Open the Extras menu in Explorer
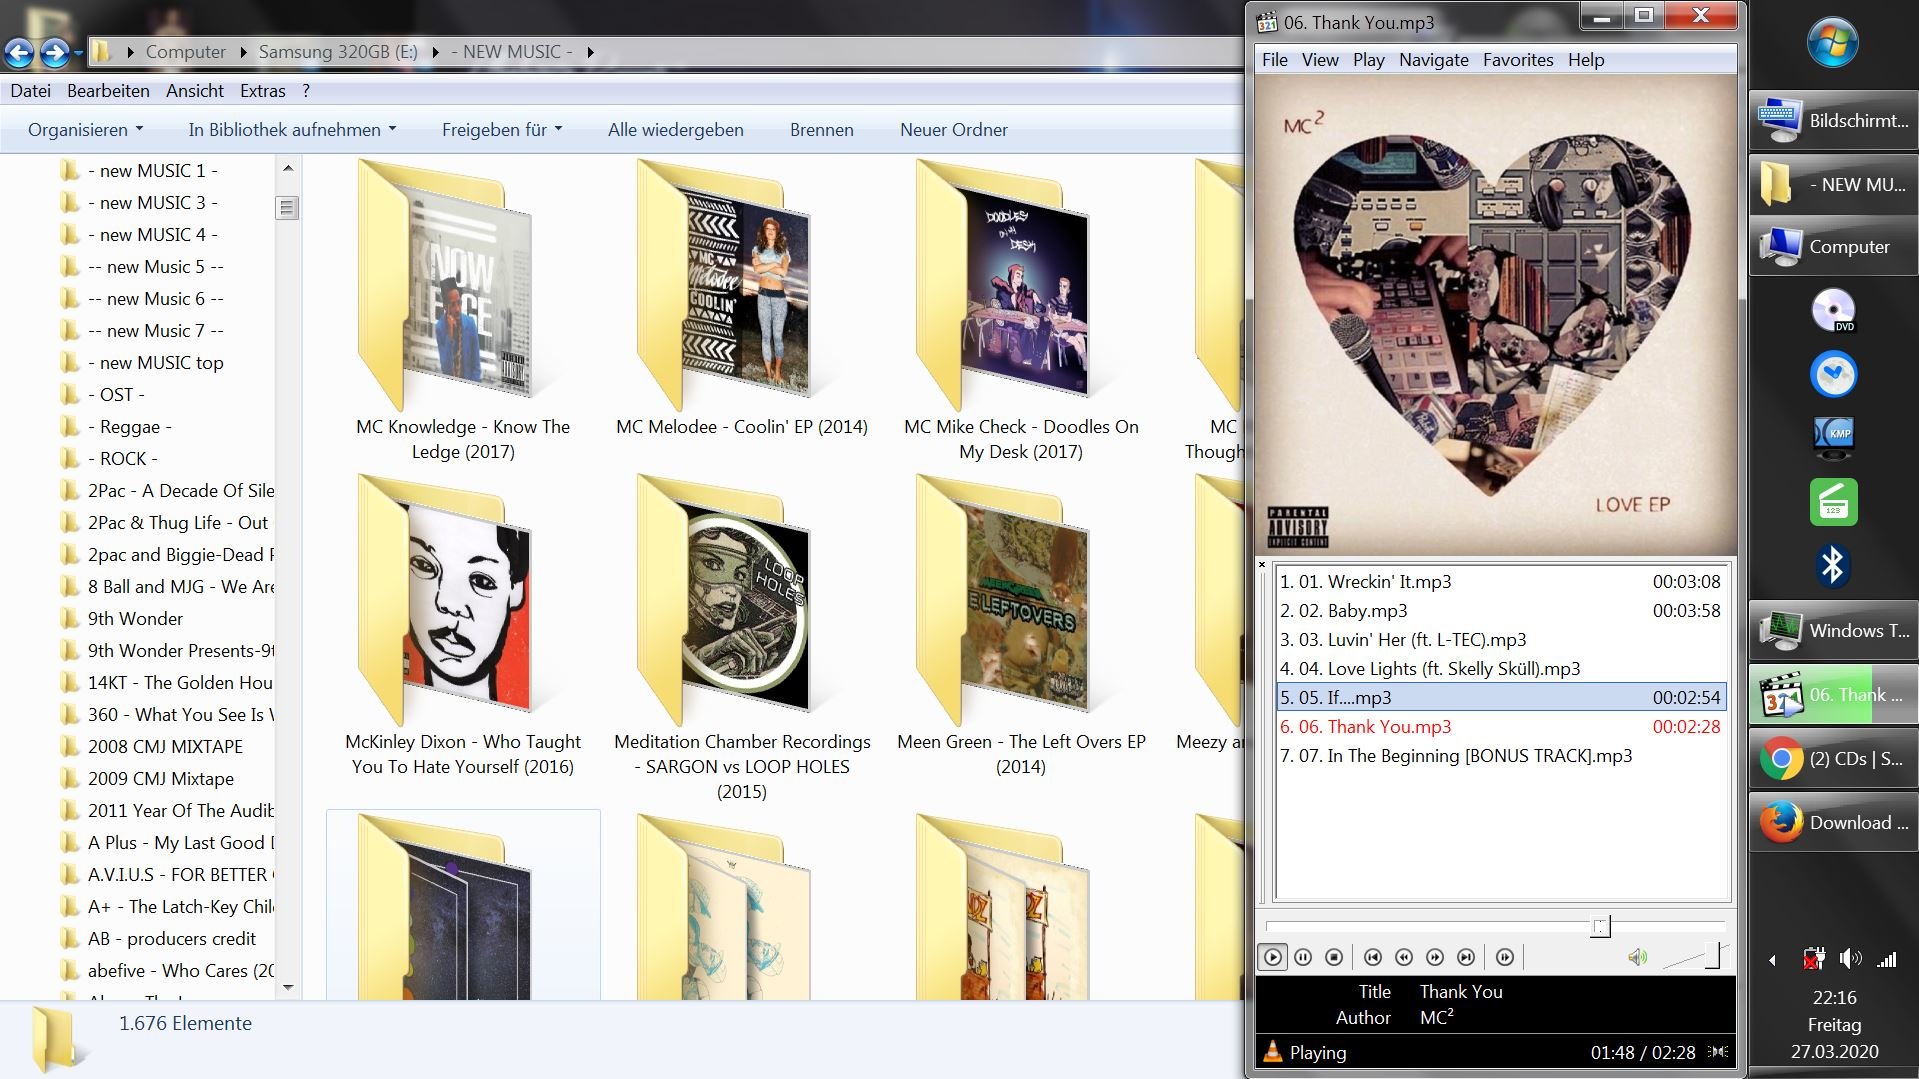Image resolution: width=1919 pixels, height=1079 pixels. (x=262, y=91)
